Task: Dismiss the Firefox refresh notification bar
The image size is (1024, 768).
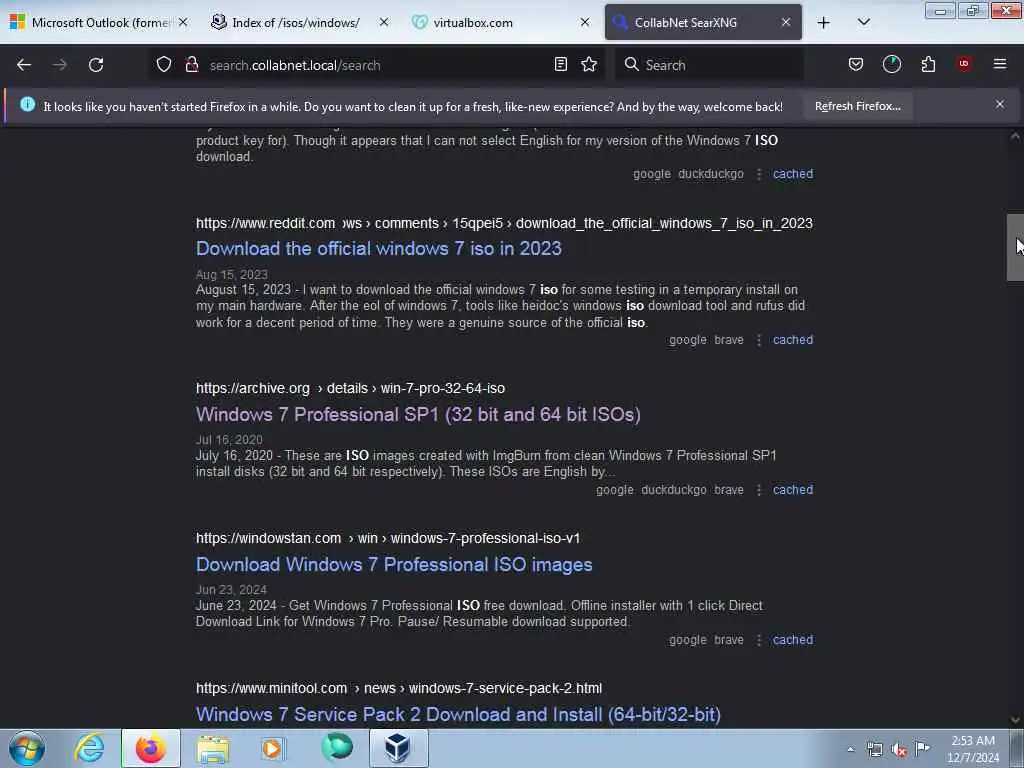Action: [1000, 104]
